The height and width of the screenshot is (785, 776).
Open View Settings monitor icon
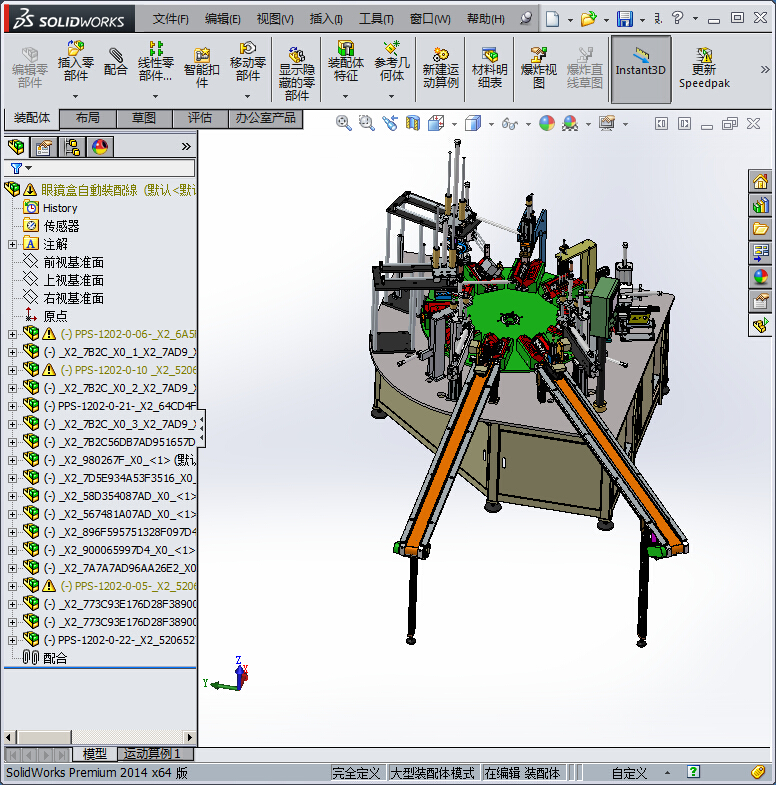tap(607, 123)
